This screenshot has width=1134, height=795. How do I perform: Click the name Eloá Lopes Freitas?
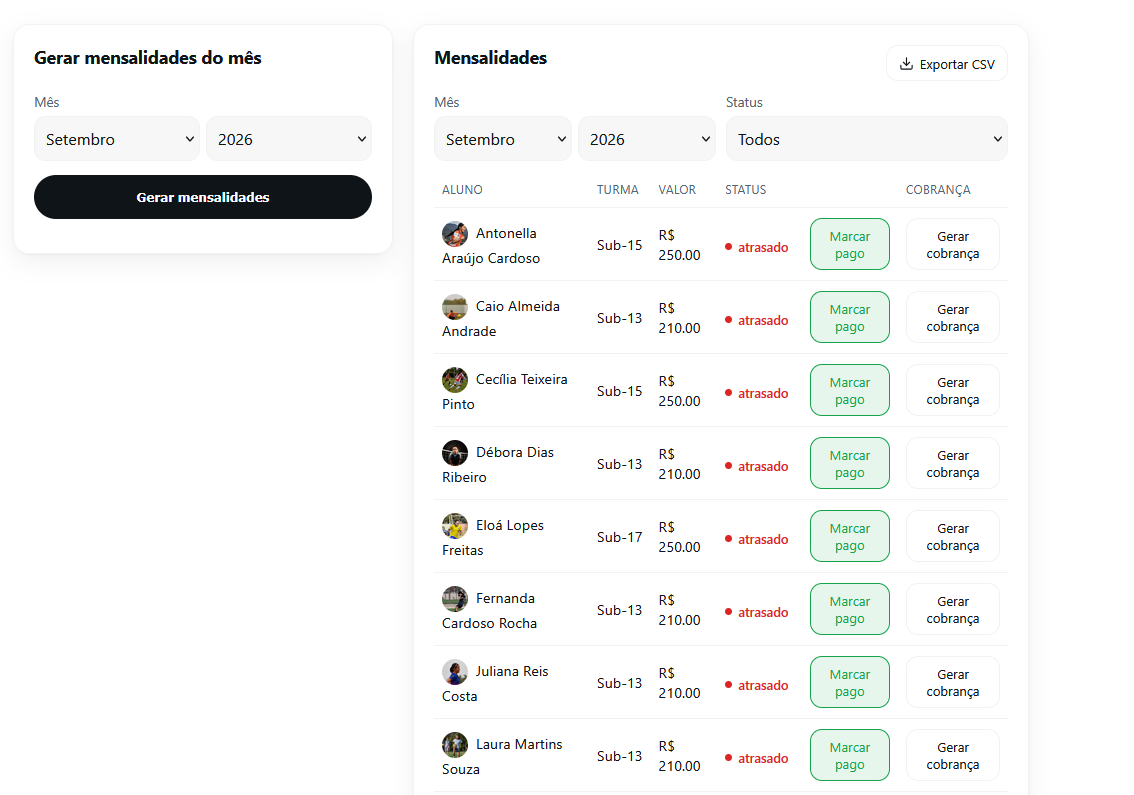(x=493, y=538)
